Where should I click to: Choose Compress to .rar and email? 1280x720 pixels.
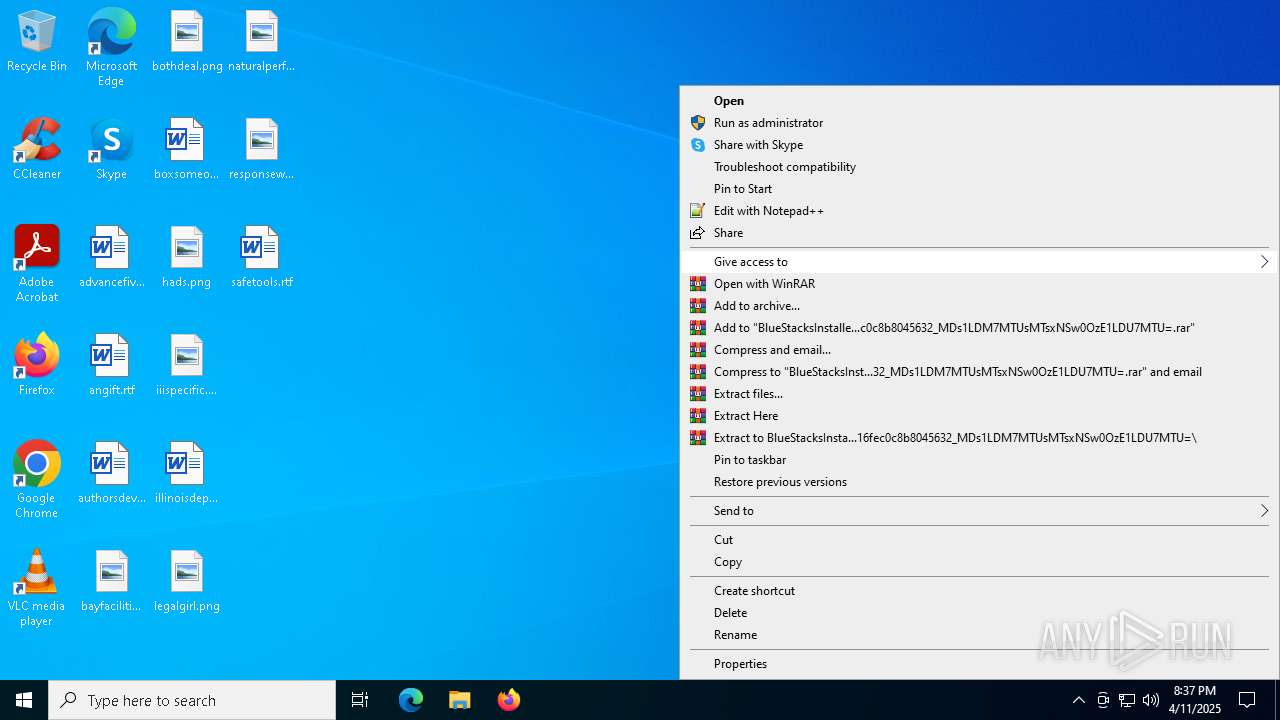(979, 372)
